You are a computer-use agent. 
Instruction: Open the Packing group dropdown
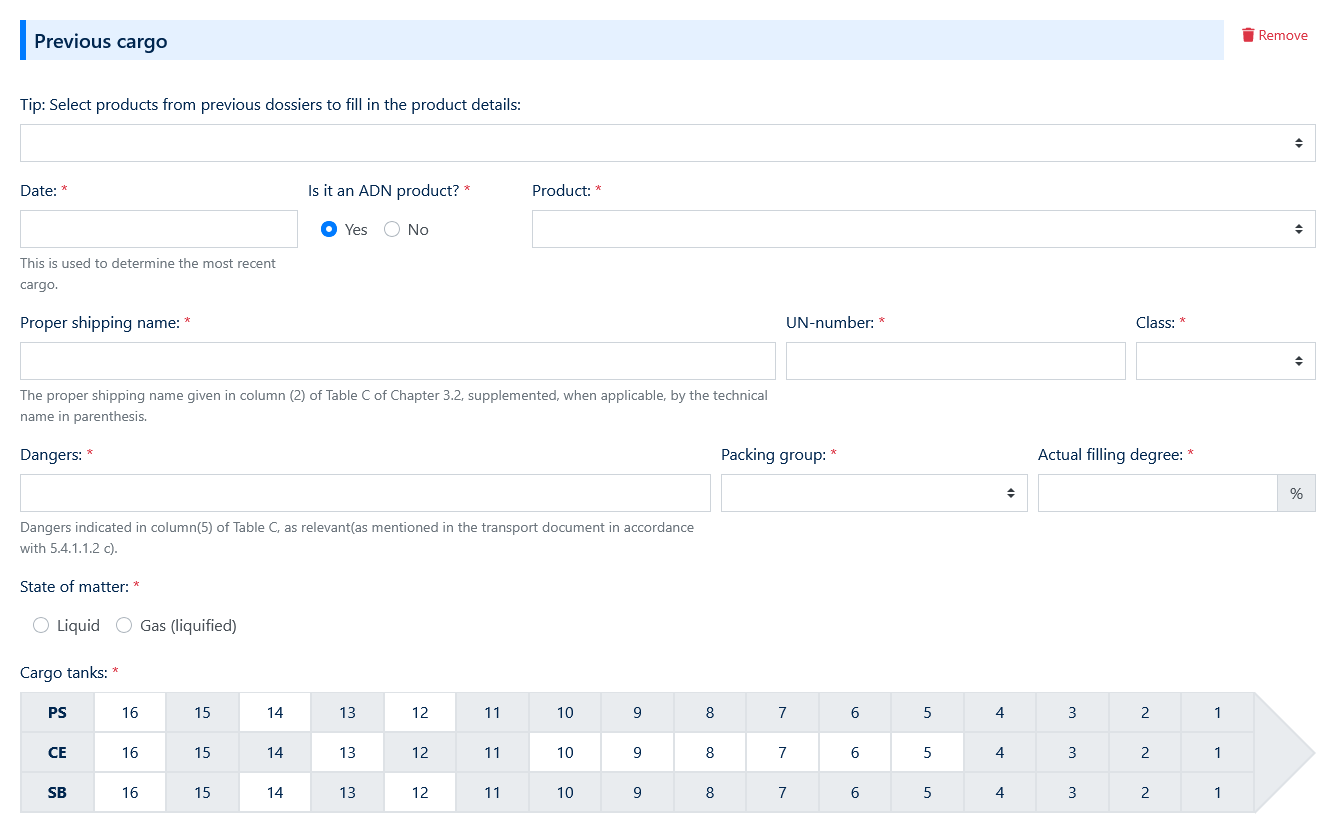click(x=873, y=492)
